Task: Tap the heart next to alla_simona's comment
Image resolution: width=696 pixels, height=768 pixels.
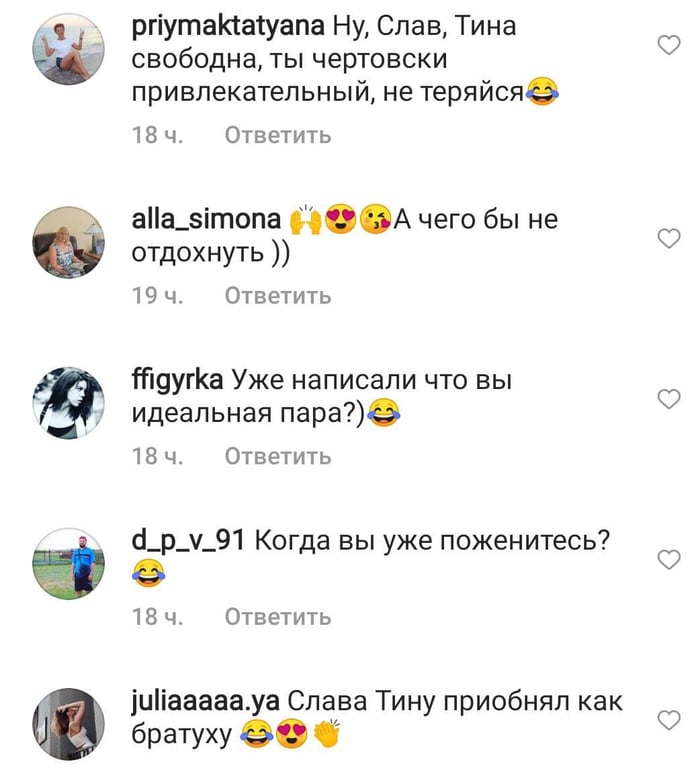Action: click(669, 239)
